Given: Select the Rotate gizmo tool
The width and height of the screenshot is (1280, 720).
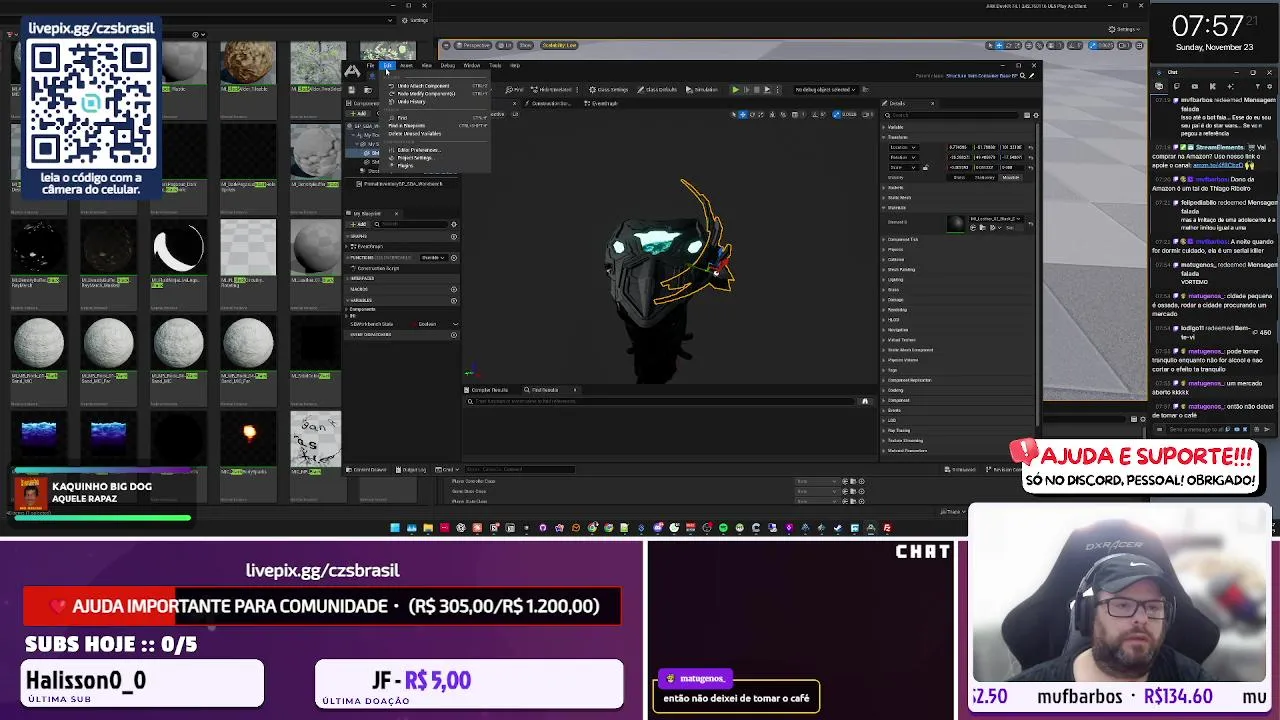Looking at the screenshot, I should pos(752,114).
